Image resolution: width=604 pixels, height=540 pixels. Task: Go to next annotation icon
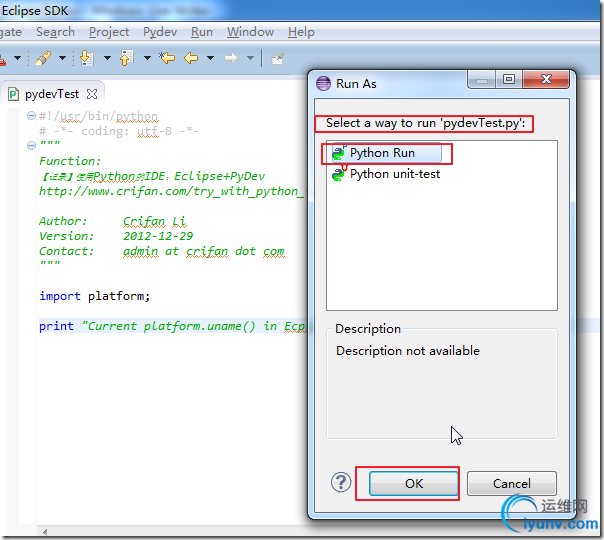point(87,58)
